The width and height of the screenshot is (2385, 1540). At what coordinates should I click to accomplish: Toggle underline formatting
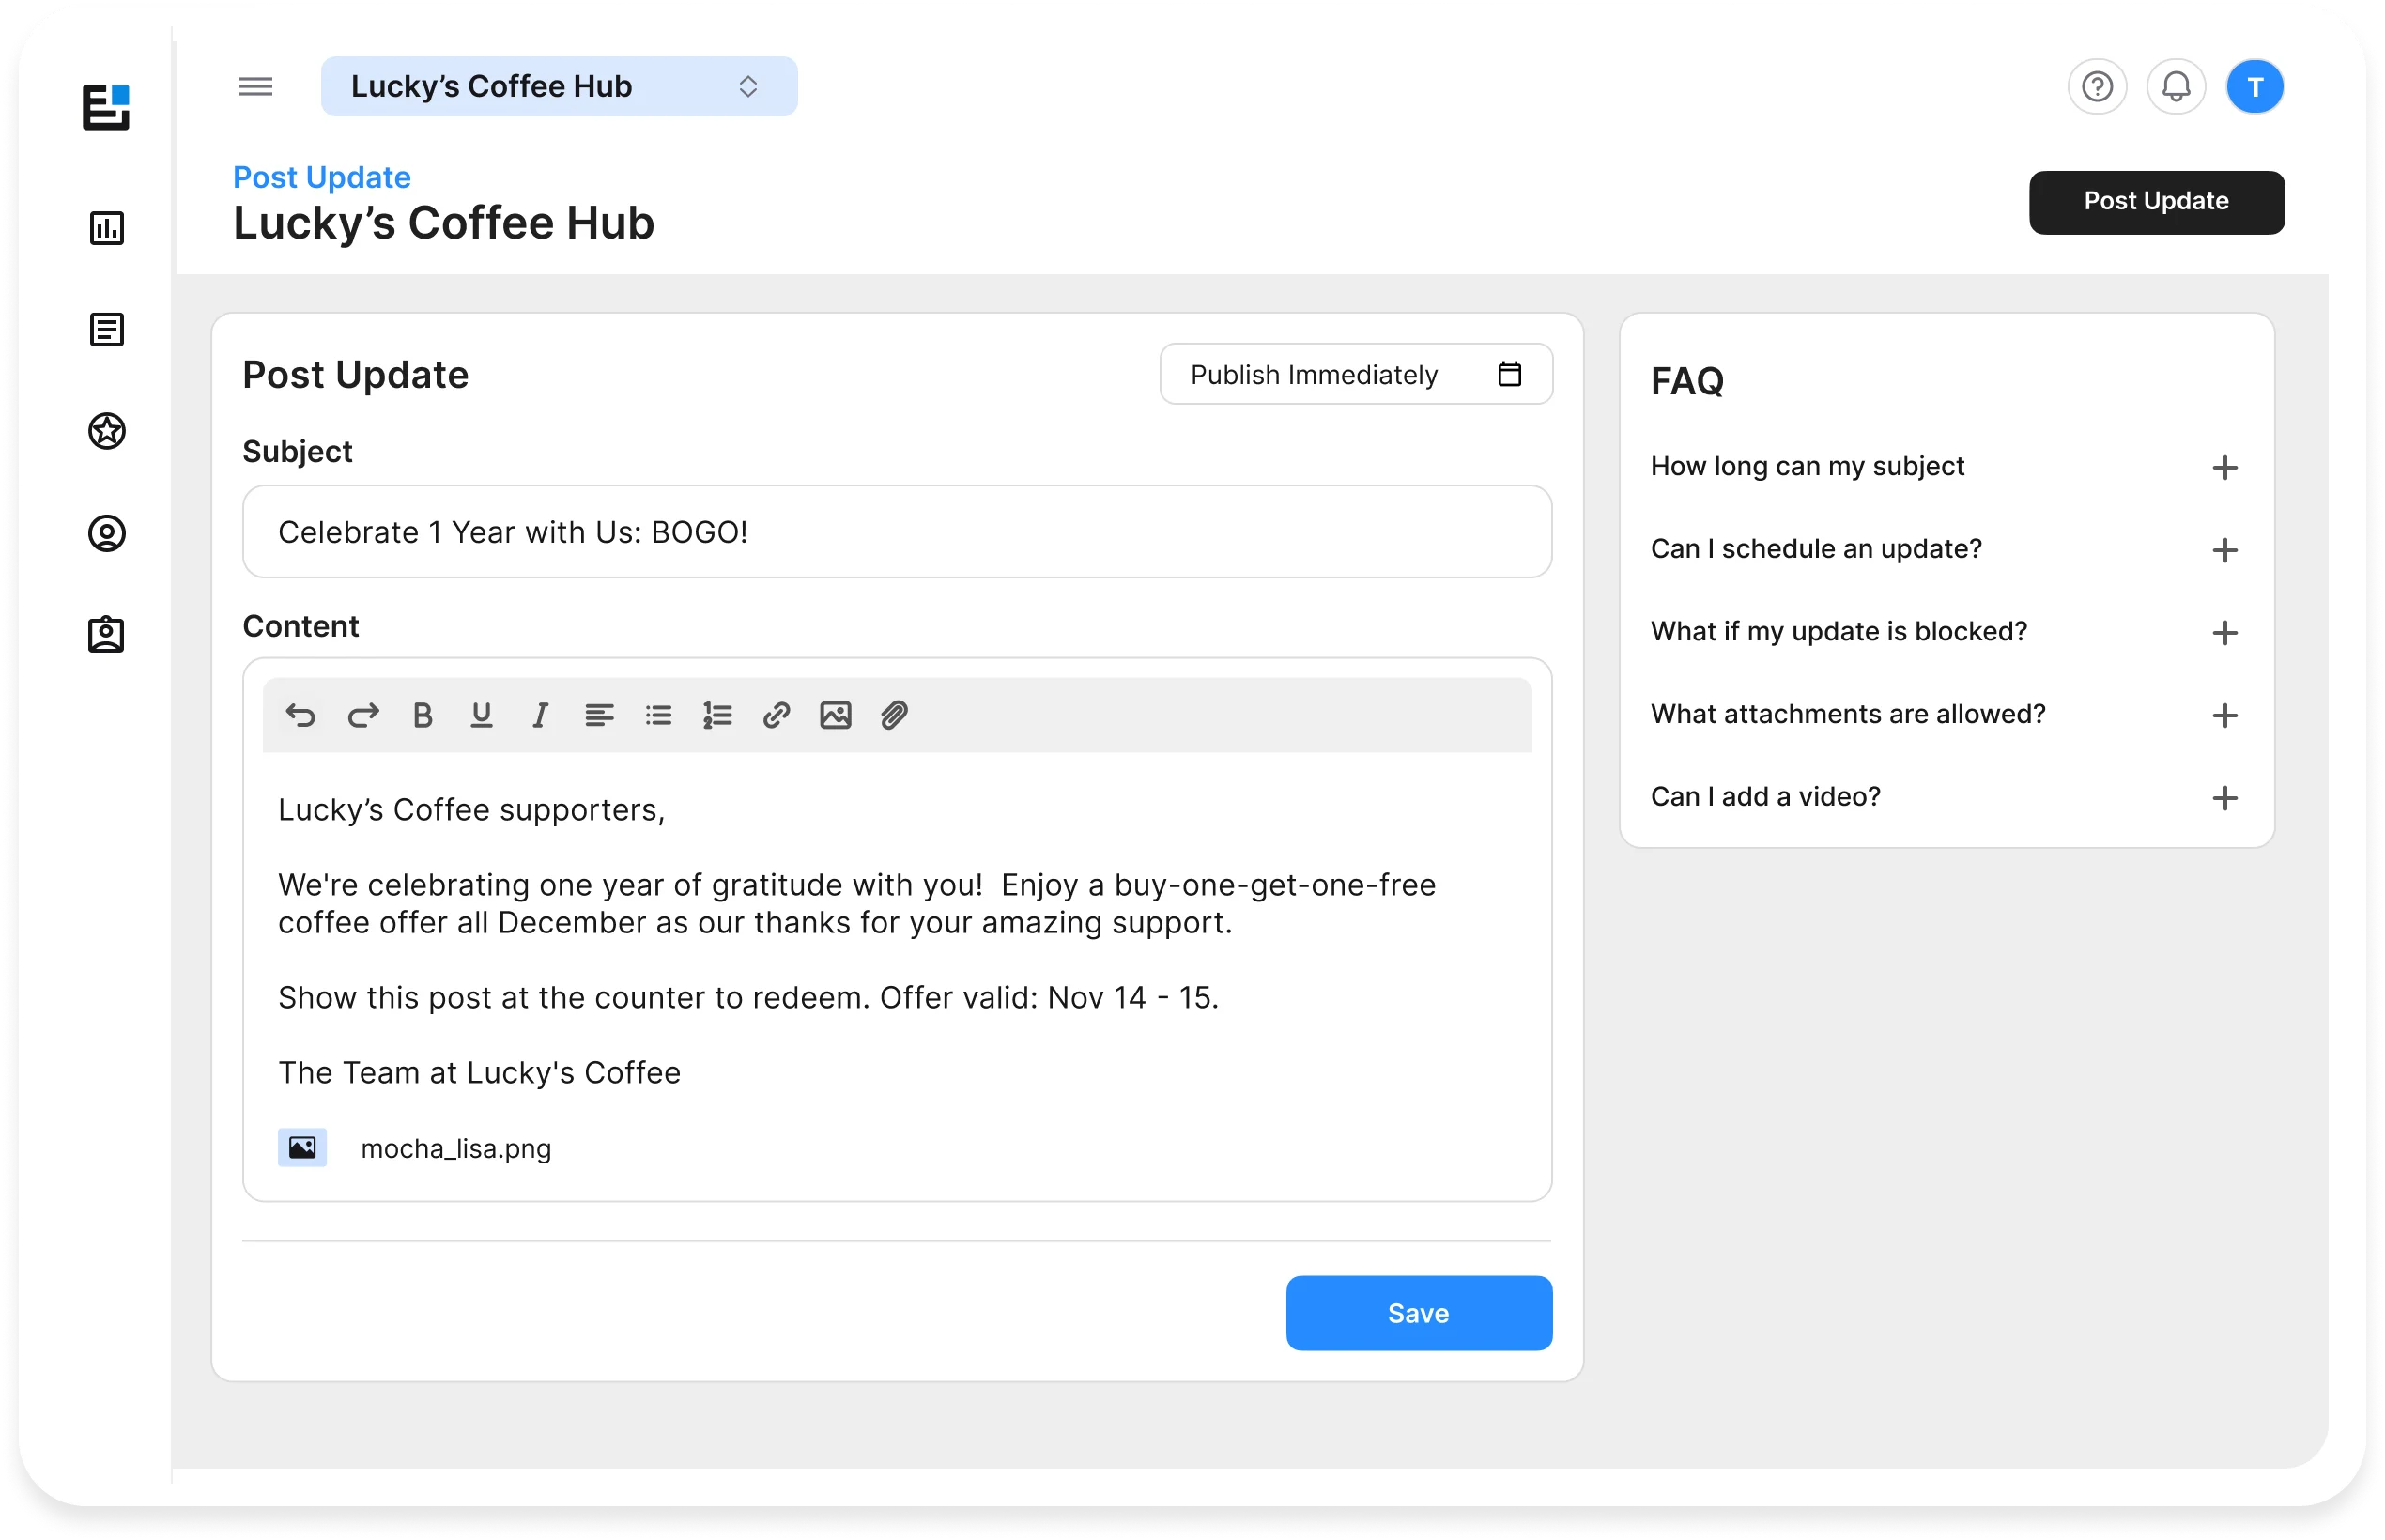tap(481, 715)
